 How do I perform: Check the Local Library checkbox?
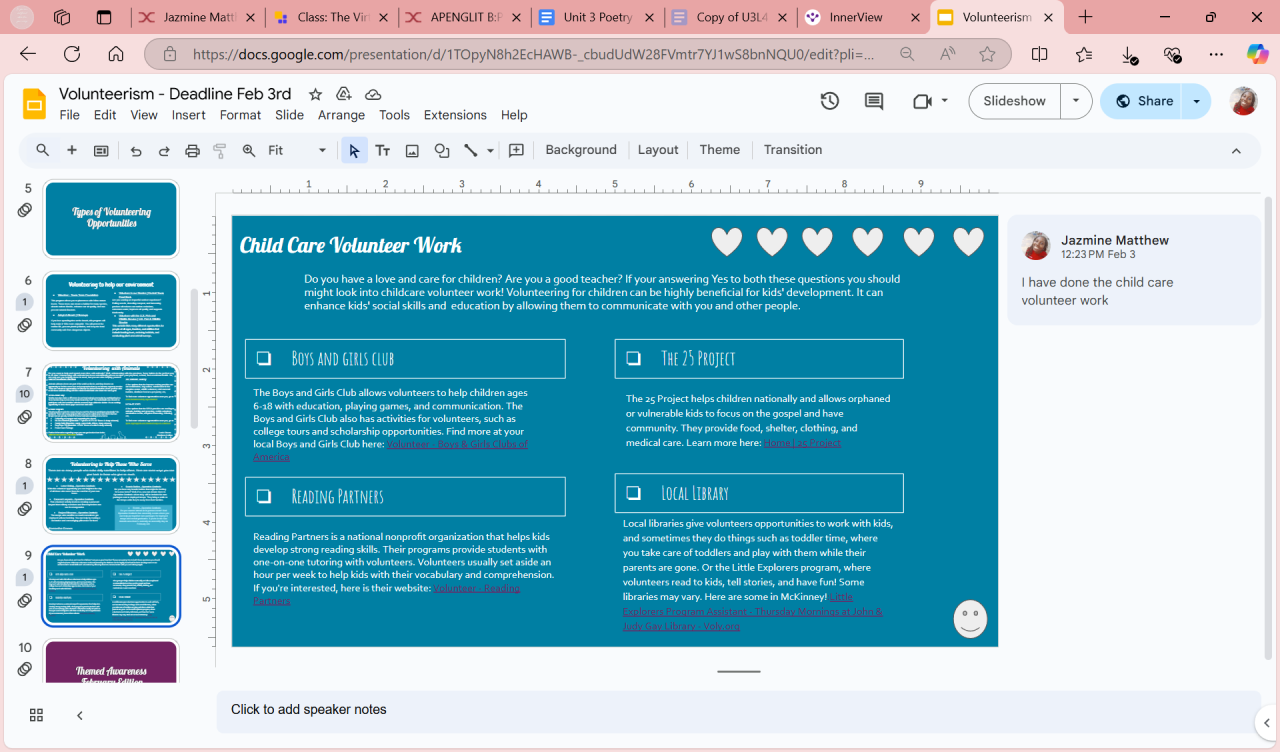coord(633,493)
